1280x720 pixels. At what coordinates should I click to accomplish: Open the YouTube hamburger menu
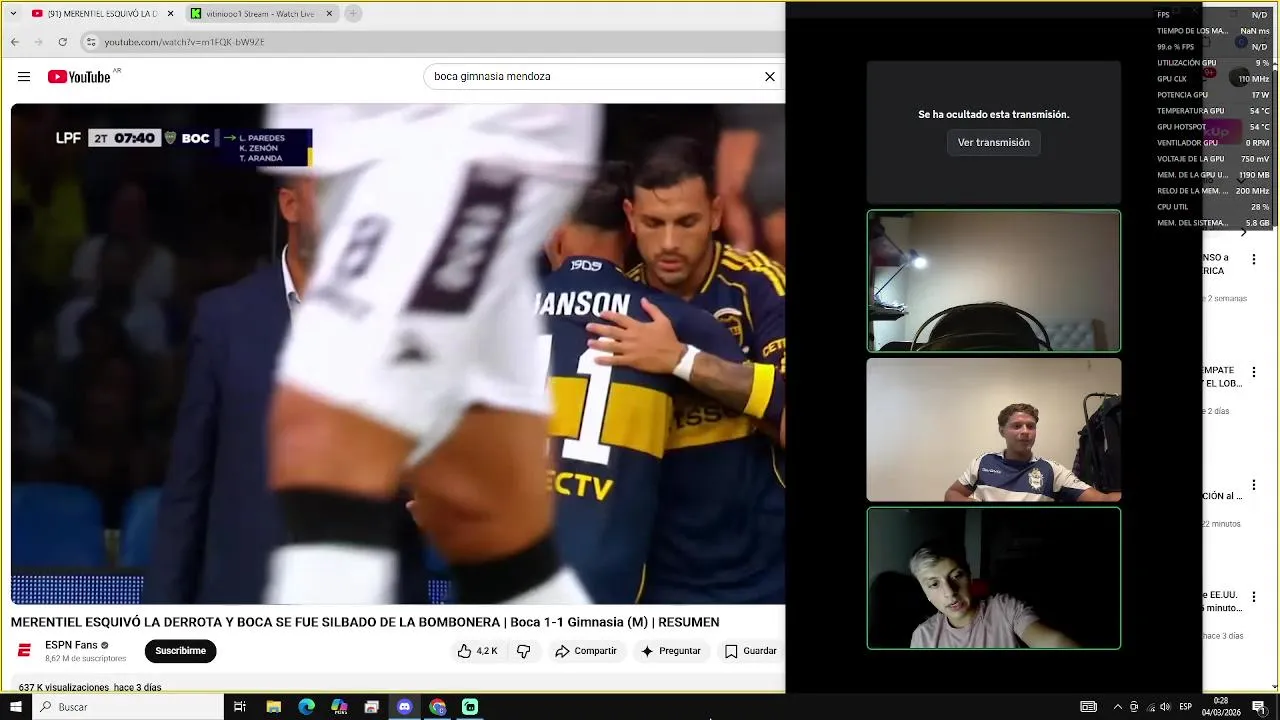pos(24,77)
